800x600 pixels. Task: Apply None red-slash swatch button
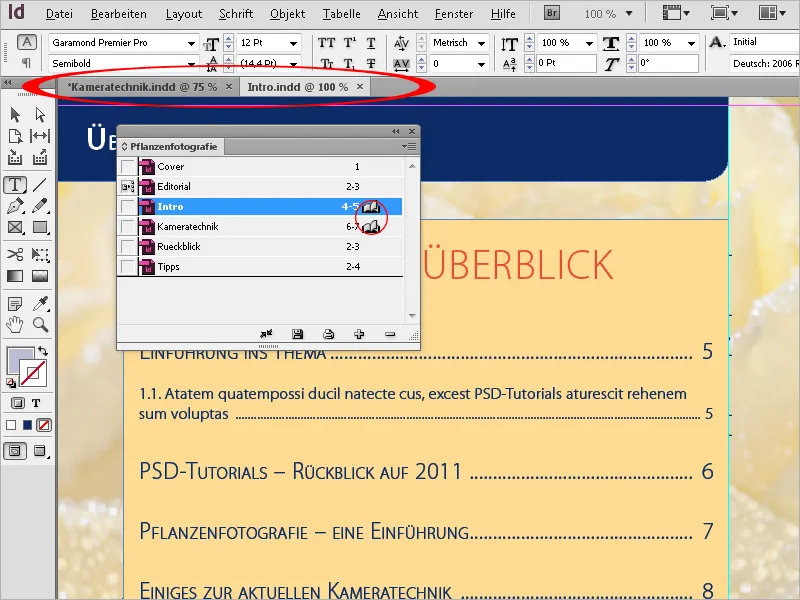44,425
